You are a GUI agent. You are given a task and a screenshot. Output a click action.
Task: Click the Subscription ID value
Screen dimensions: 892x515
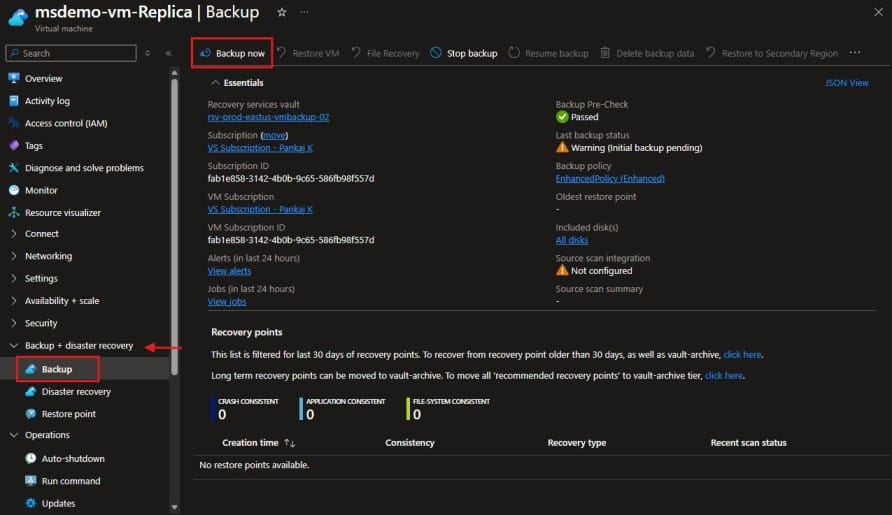click(x=291, y=178)
